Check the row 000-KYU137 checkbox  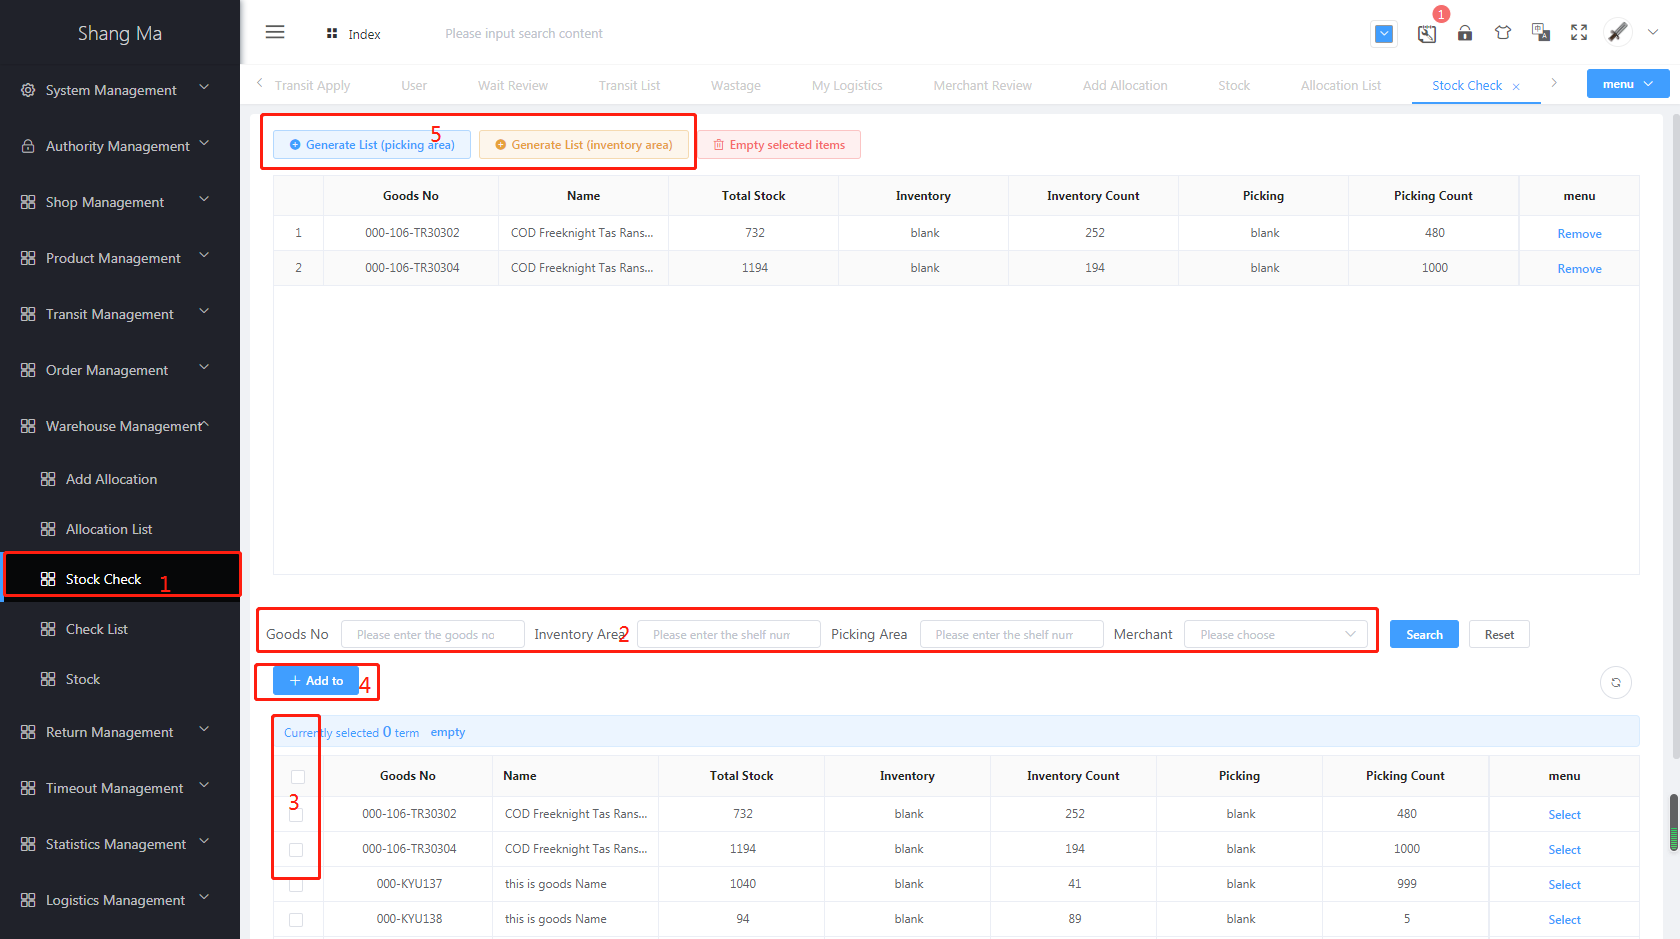(296, 885)
